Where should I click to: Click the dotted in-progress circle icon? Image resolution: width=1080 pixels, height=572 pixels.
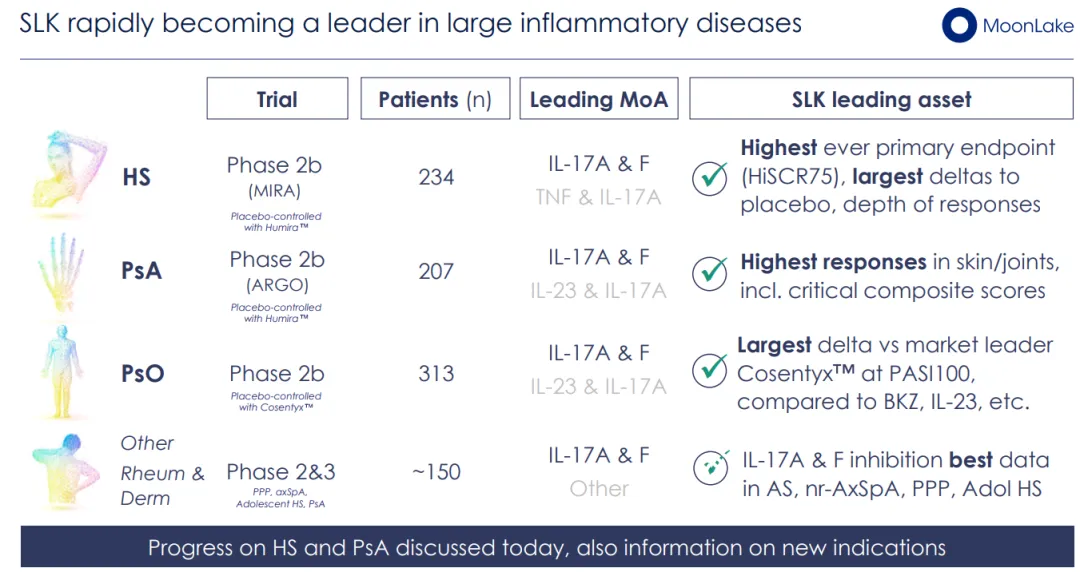pos(710,469)
